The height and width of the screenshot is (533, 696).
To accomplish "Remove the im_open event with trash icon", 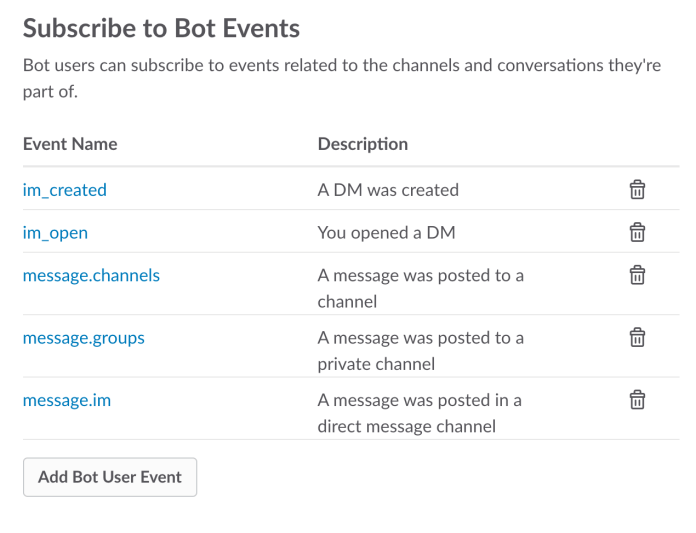I will 637,232.
